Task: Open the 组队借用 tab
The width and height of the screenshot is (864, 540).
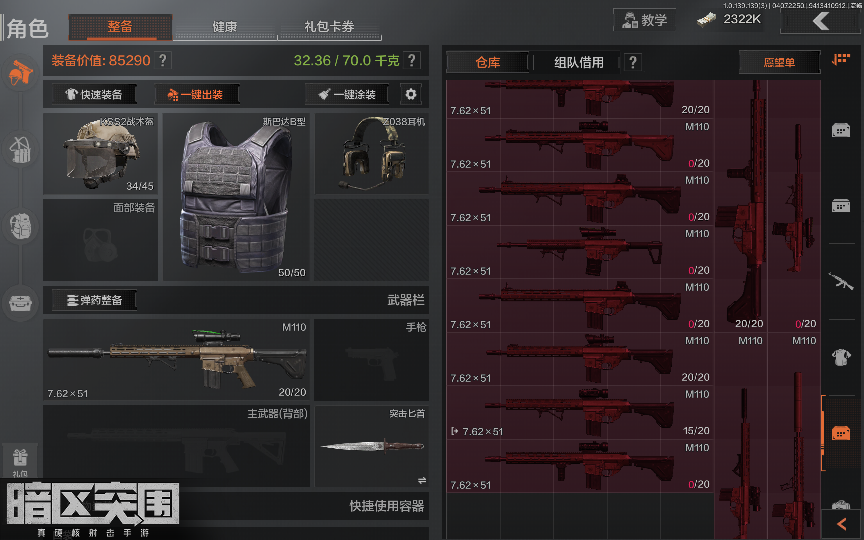Action: coord(579,62)
